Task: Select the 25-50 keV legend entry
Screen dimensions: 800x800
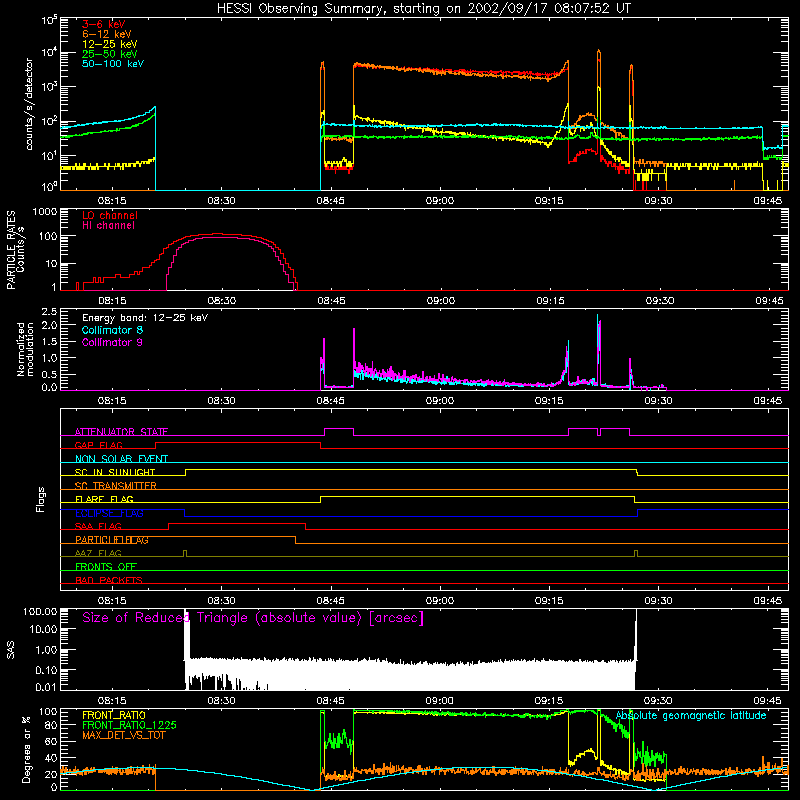Action: click(x=110, y=54)
